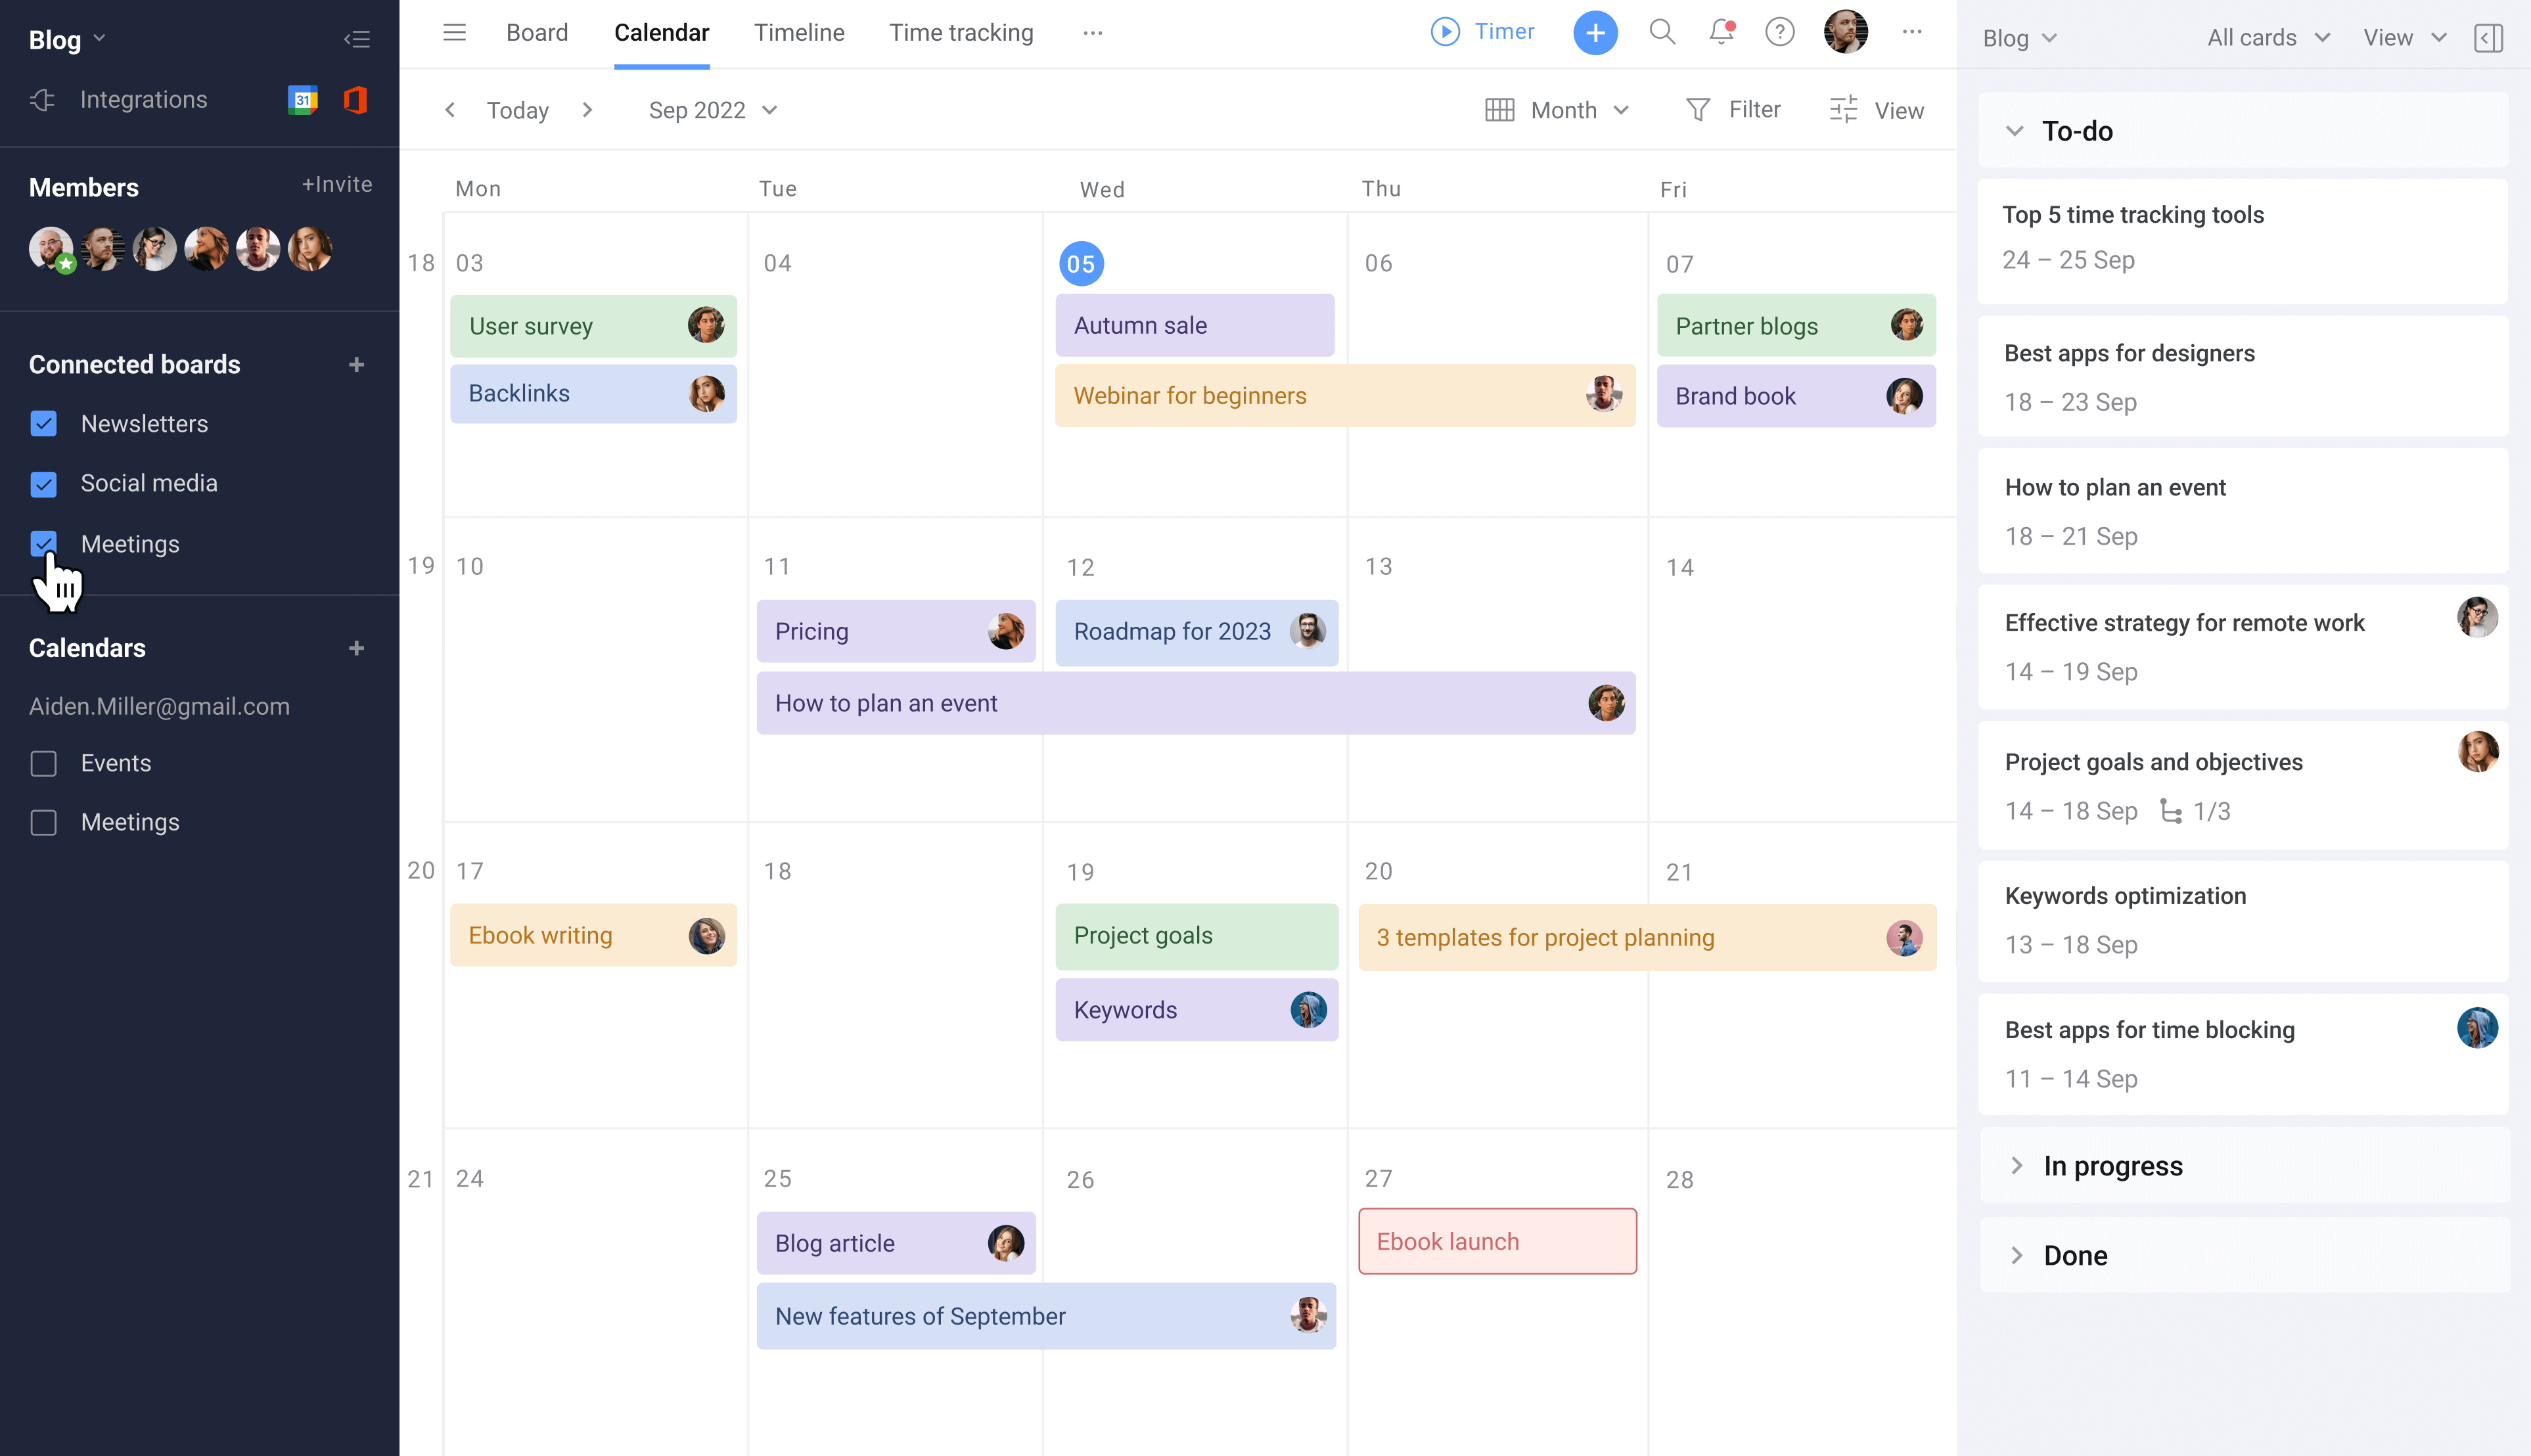Open search

[x=1663, y=32]
